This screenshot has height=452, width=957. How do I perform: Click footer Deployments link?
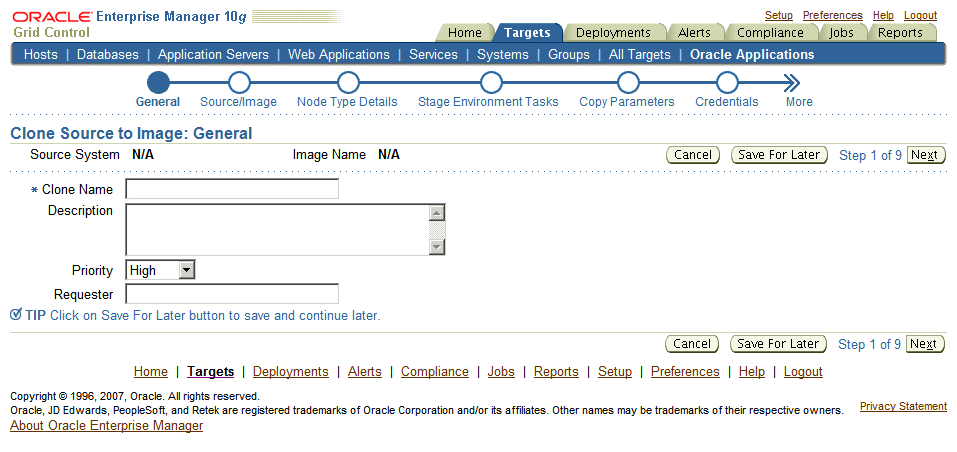coord(291,371)
